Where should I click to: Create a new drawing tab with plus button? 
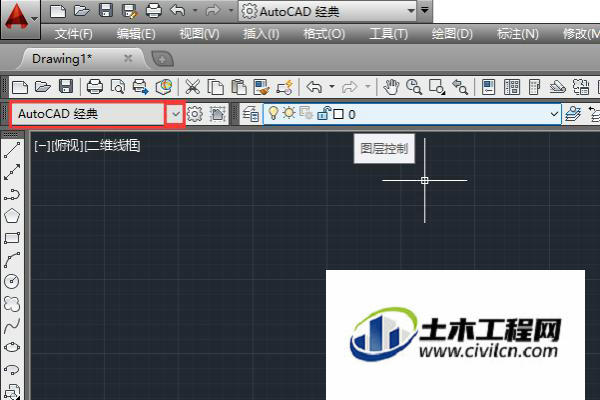coord(163,59)
